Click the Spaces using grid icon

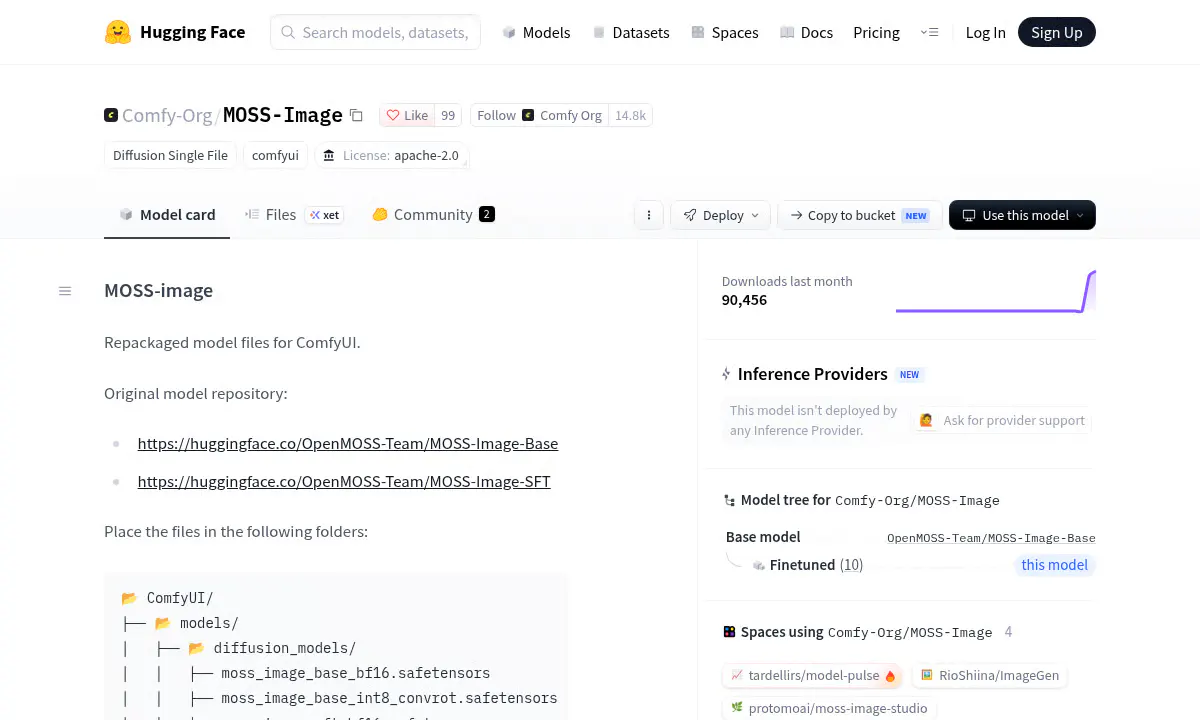(x=730, y=632)
